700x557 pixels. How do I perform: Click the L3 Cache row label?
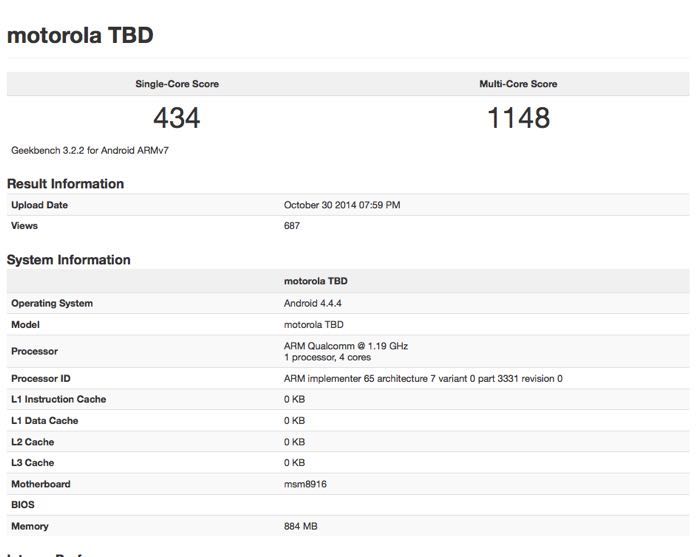pyautogui.click(x=32, y=463)
